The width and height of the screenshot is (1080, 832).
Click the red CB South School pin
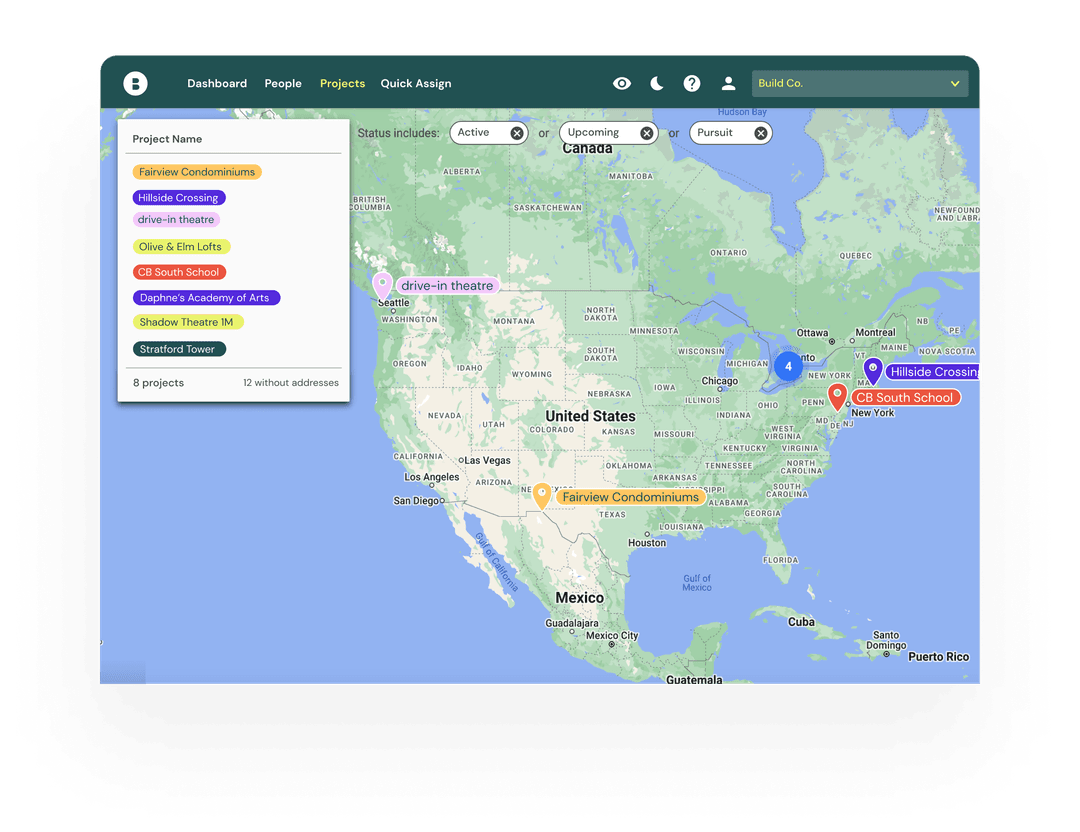tap(838, 396)
